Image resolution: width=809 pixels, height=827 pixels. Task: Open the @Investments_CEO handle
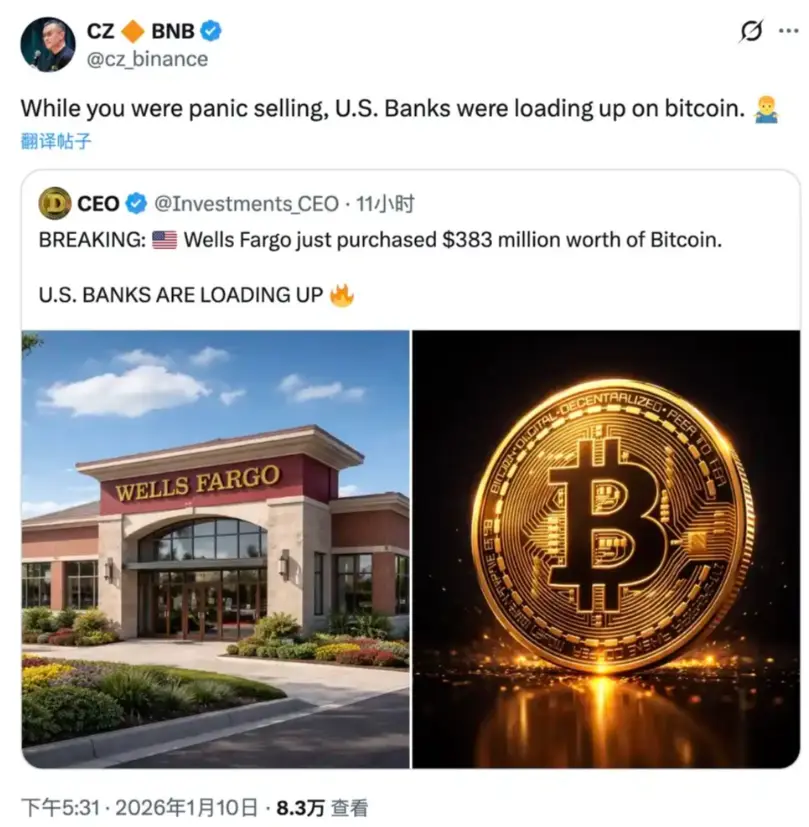tap(246, 204)
